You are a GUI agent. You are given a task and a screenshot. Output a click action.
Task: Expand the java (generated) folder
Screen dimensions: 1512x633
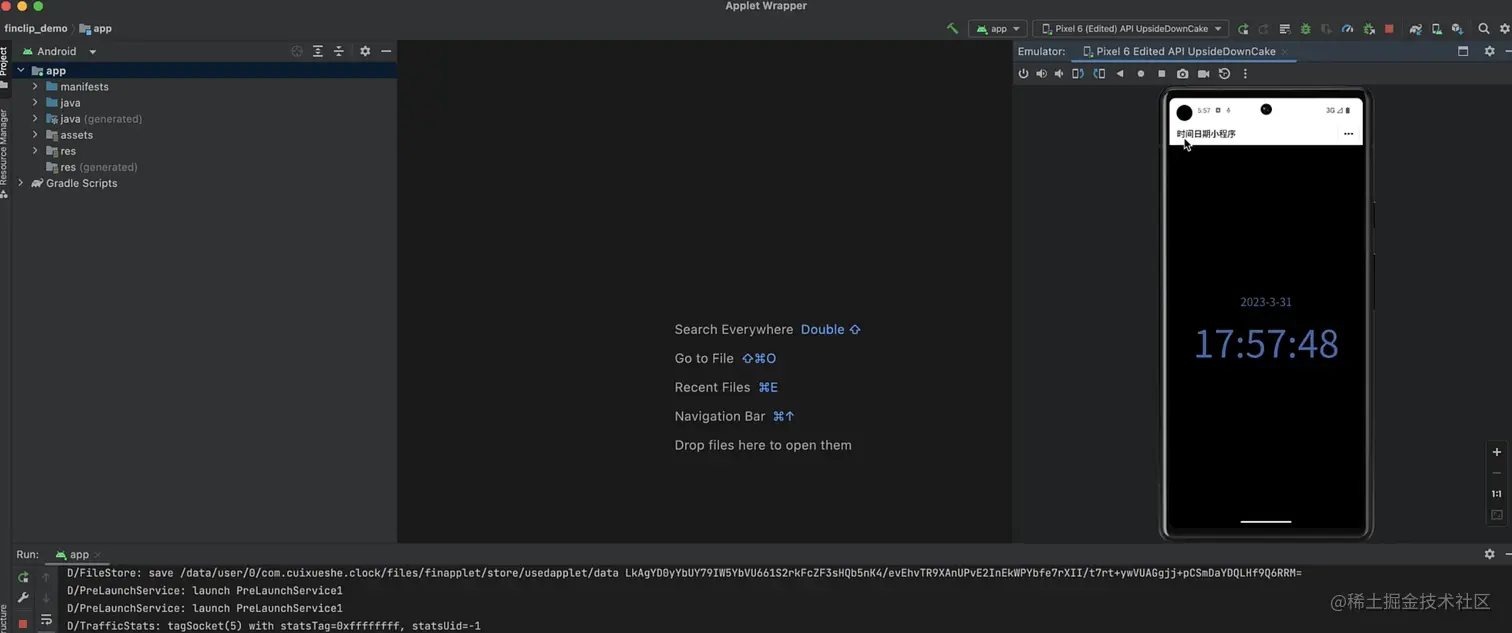click(35, 119)
